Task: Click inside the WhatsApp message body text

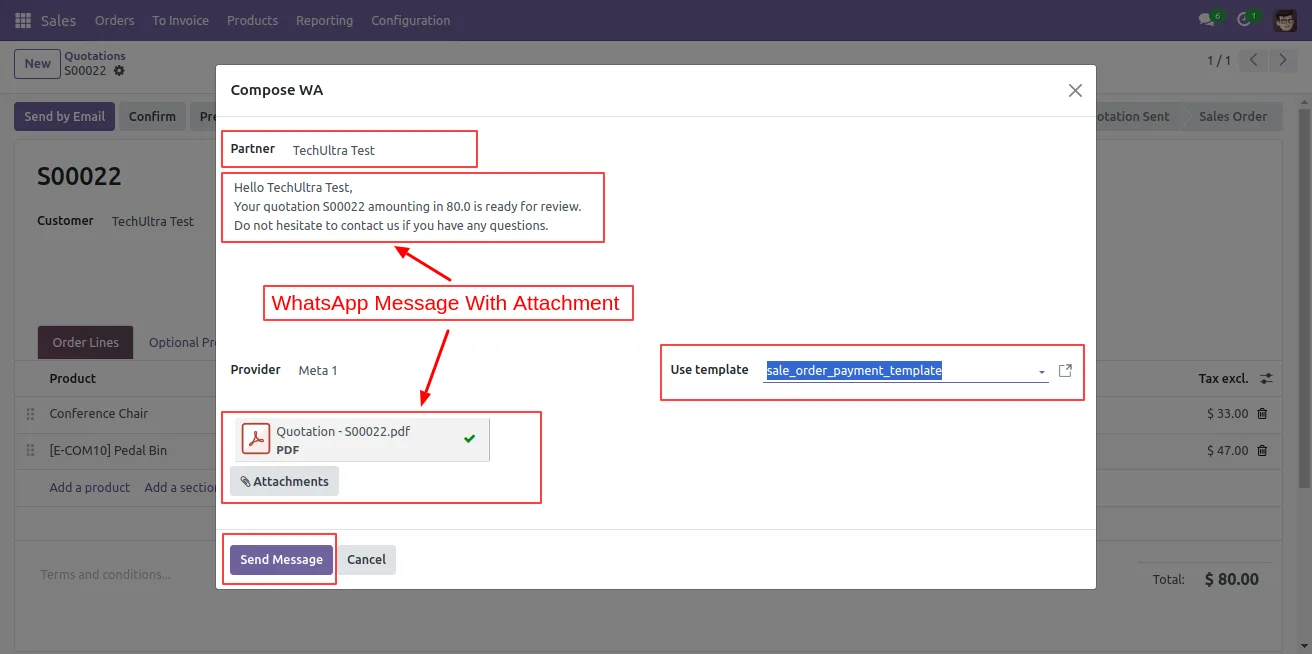Action: pos(407,206)
